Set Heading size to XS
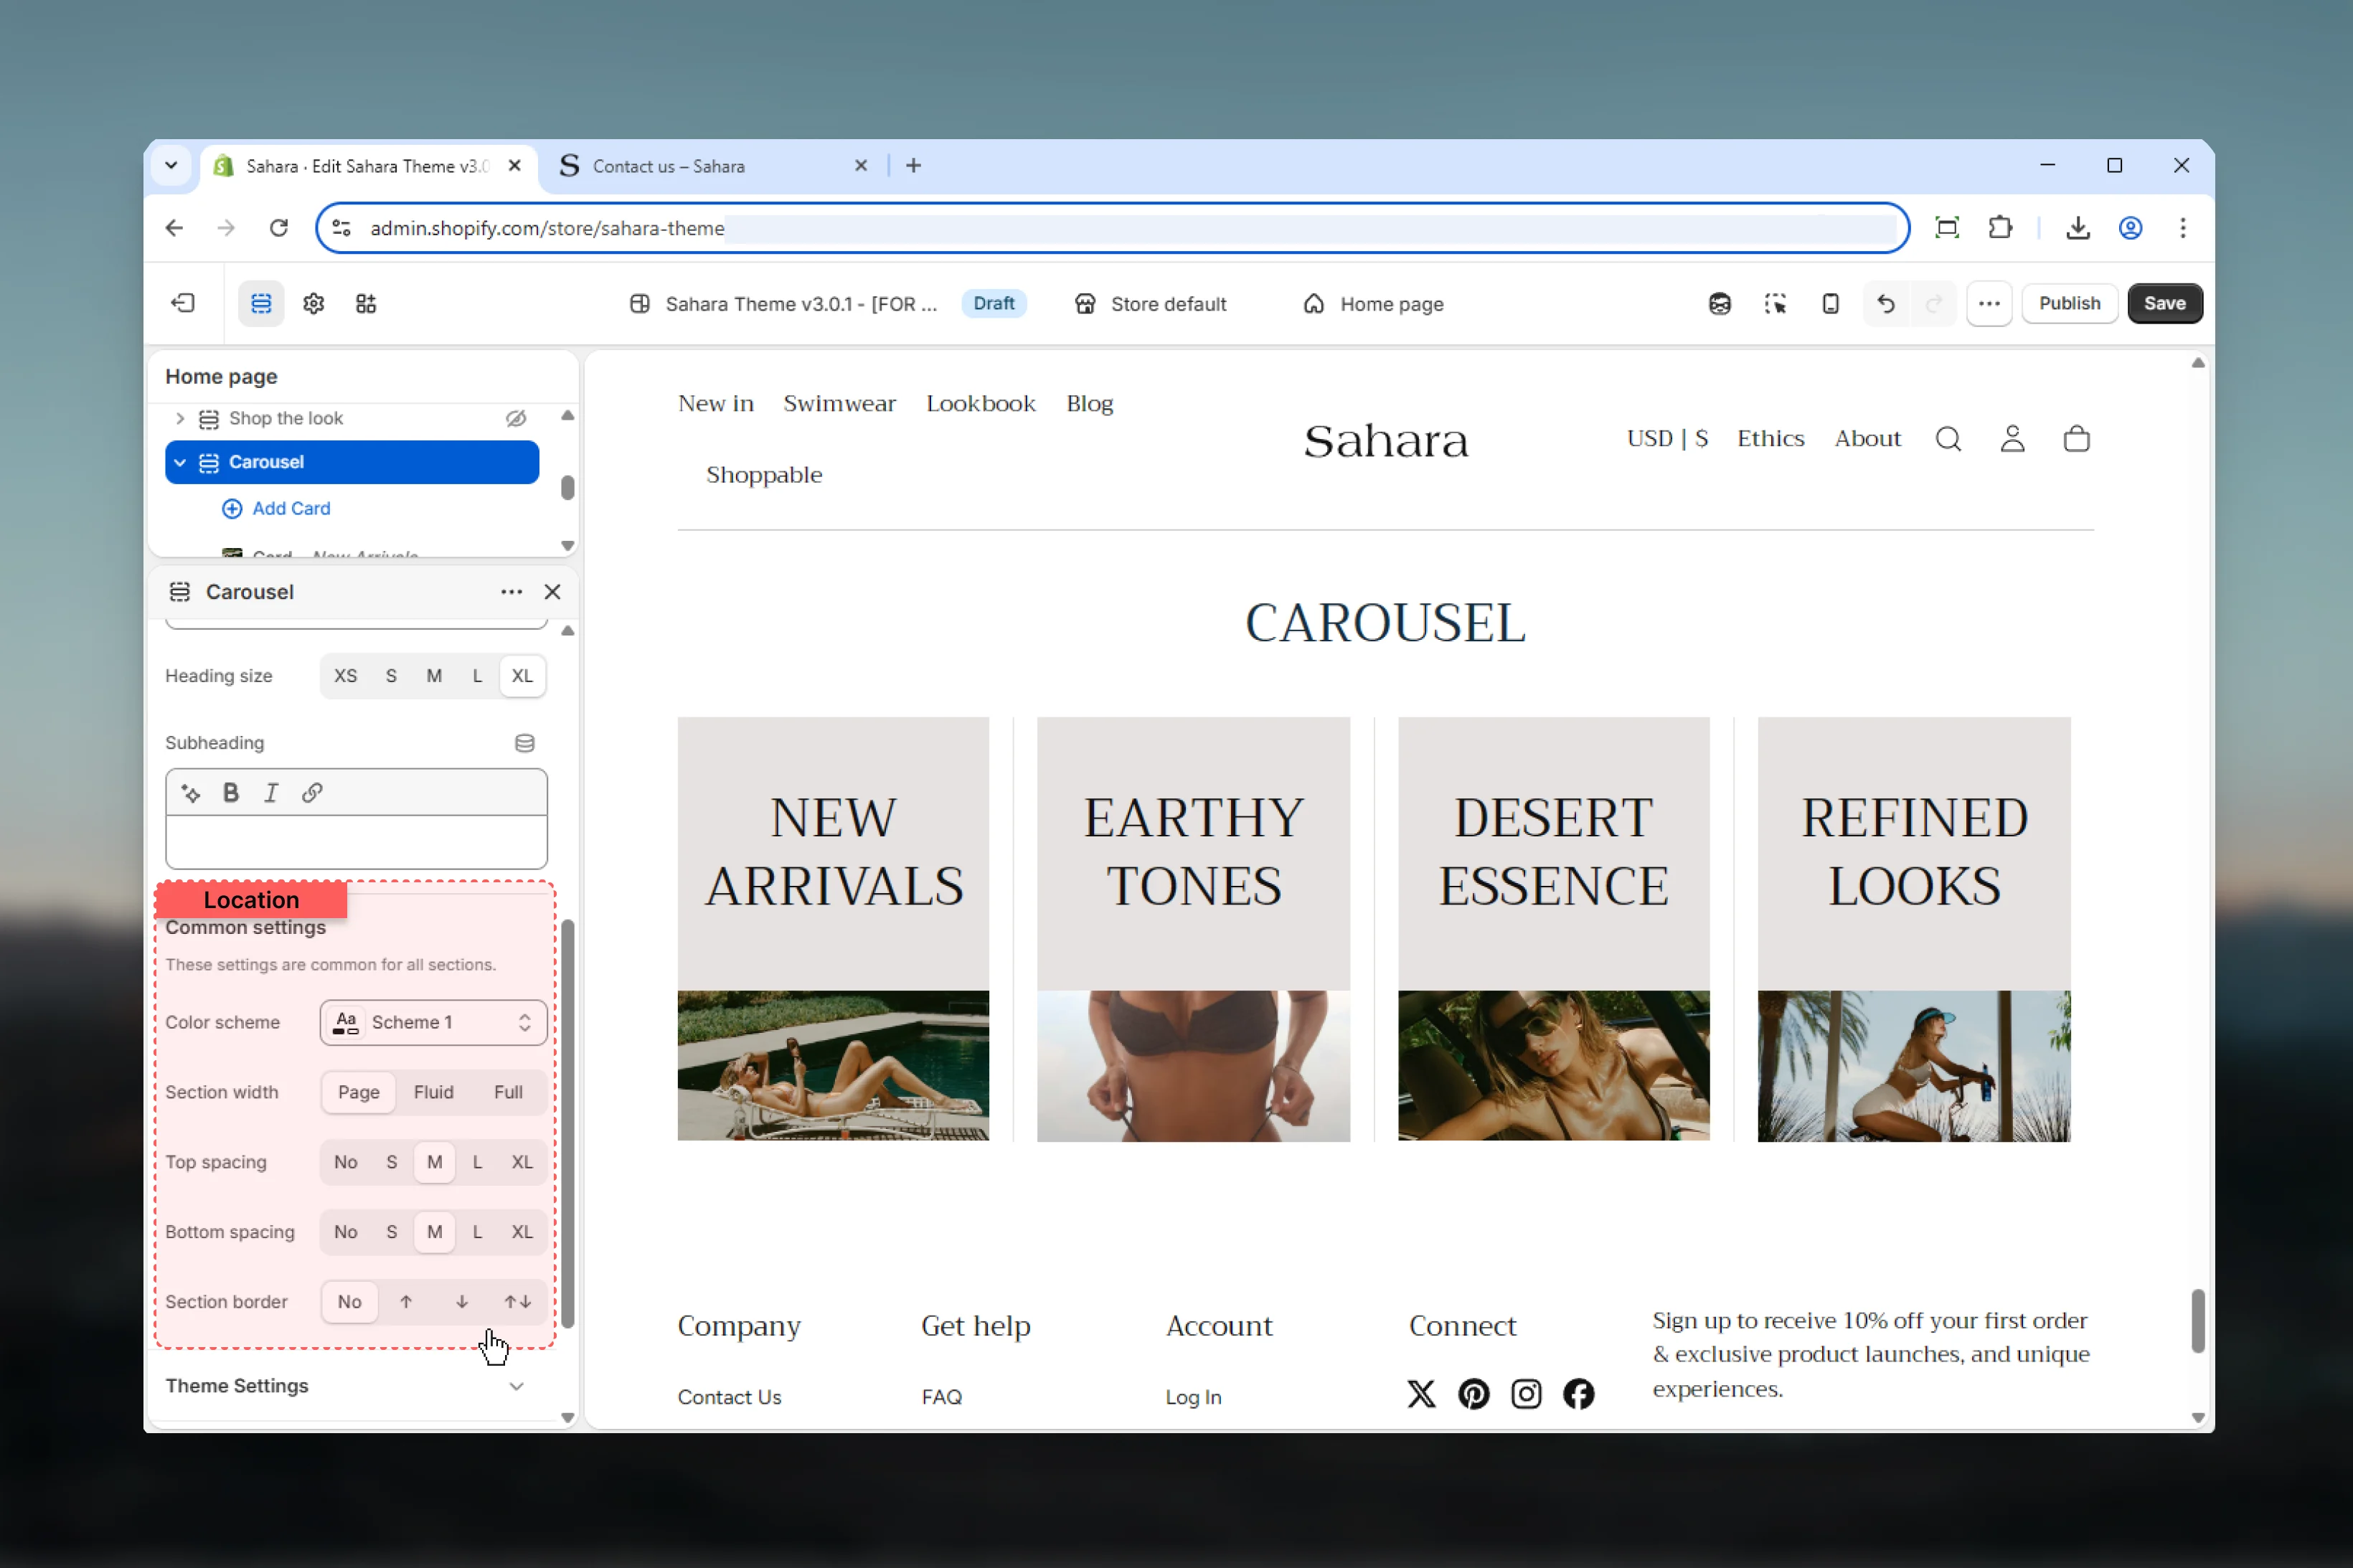The height and width of the screenshot is (1568, 2353). 345,676
